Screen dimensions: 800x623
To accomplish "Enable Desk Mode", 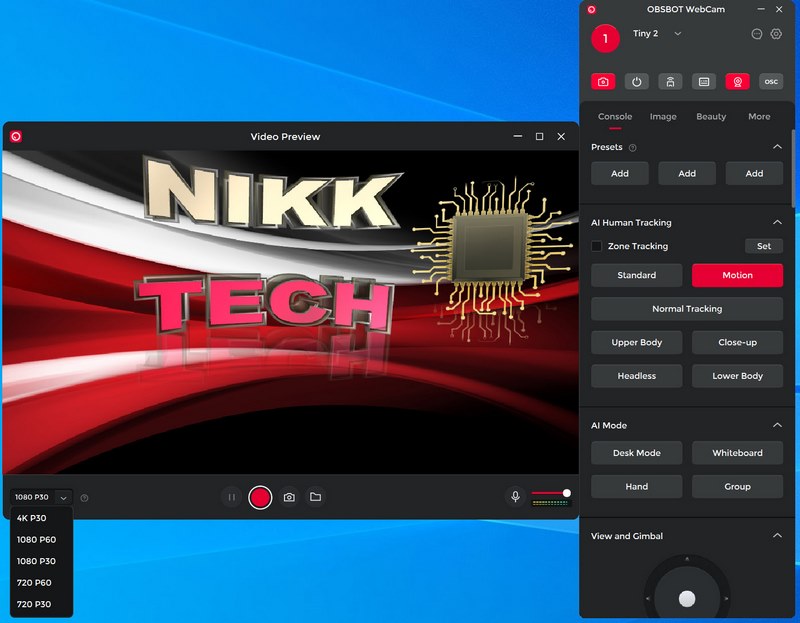I will 636,453.
